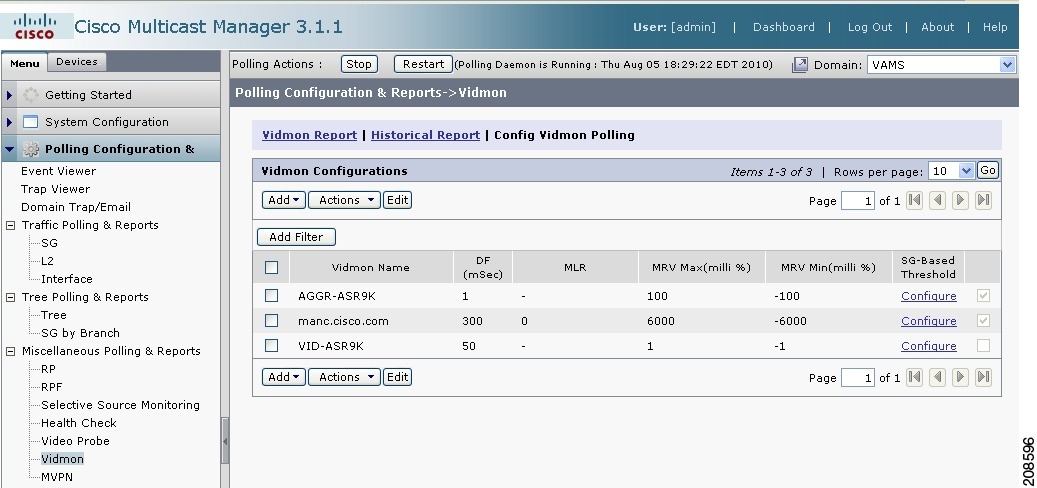
Task: Click the domain popup icon beside Domain
Action: click(800, 64)
